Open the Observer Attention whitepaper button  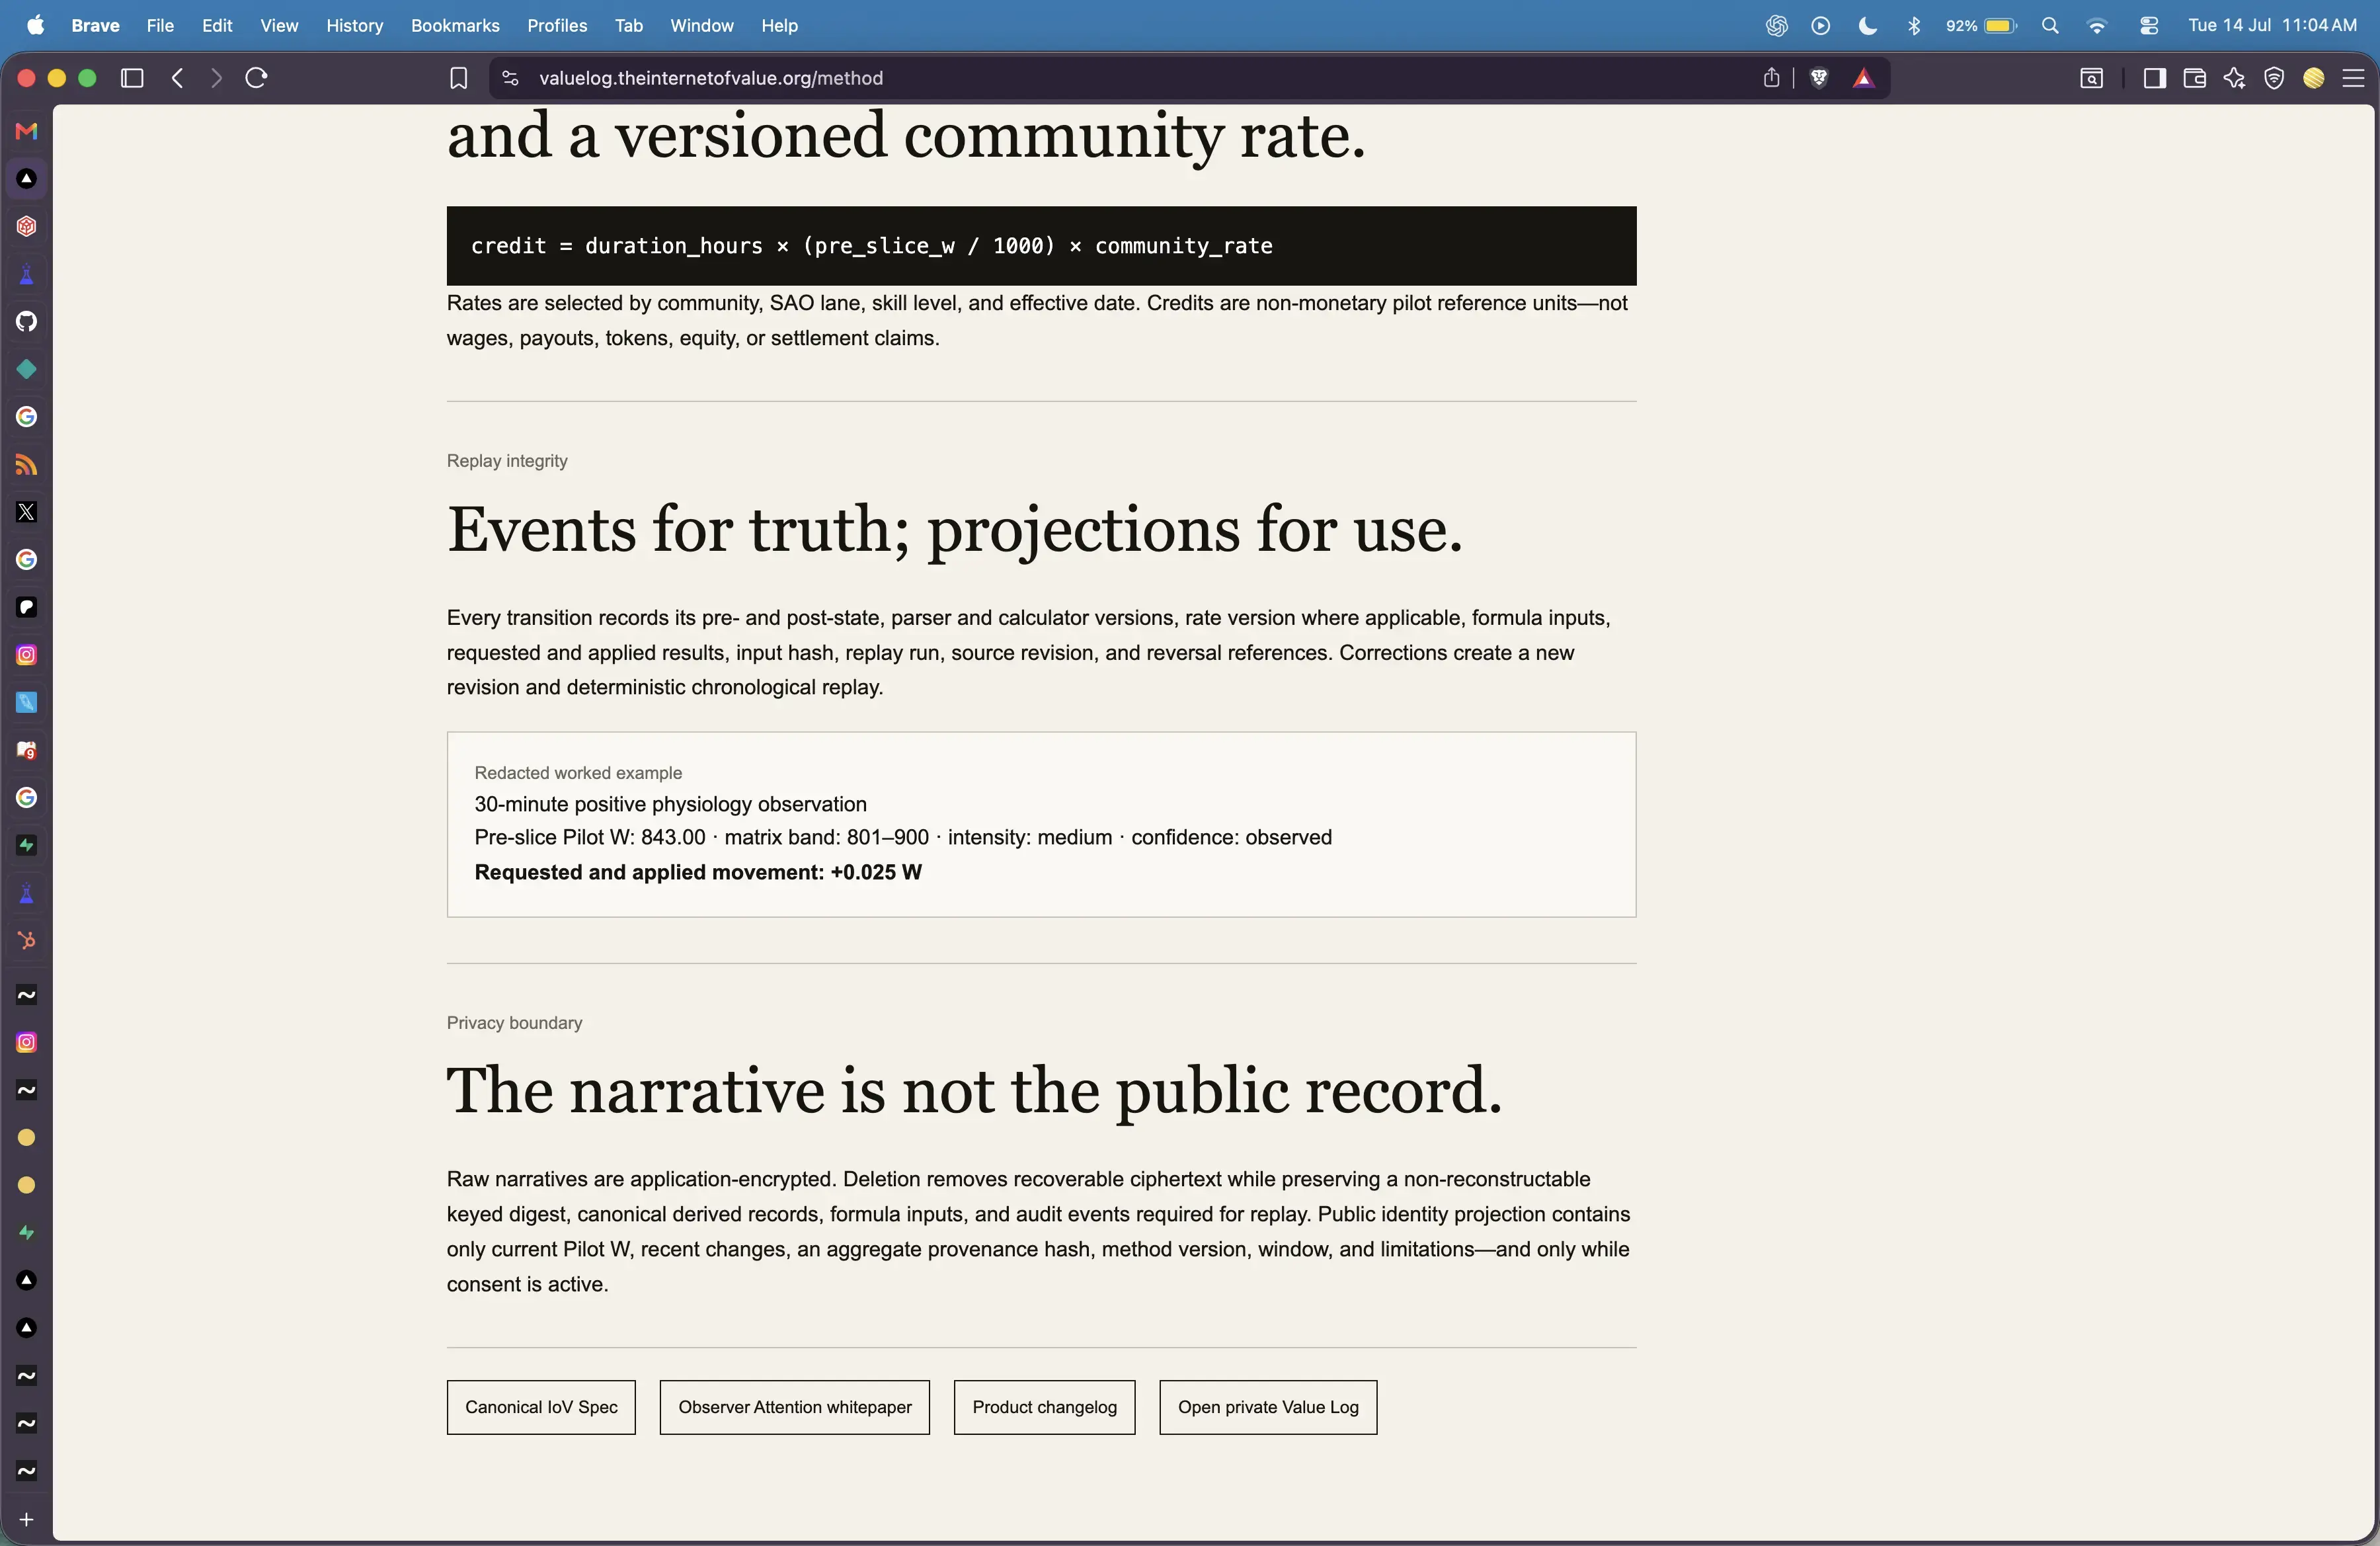[794, 1407]
